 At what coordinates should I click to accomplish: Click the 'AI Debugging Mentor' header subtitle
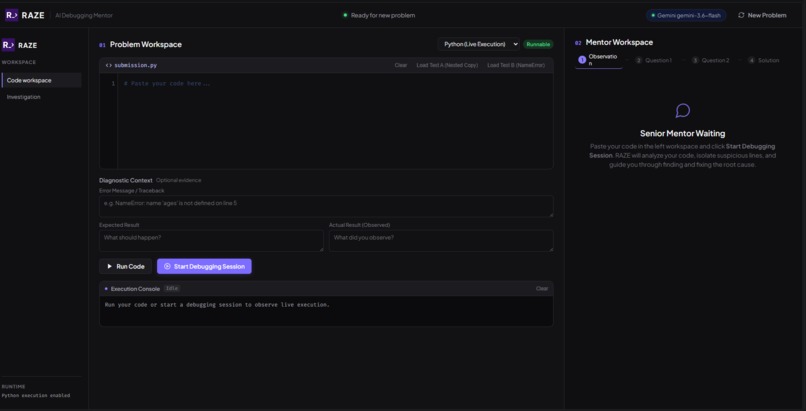[x=84, y=15]
